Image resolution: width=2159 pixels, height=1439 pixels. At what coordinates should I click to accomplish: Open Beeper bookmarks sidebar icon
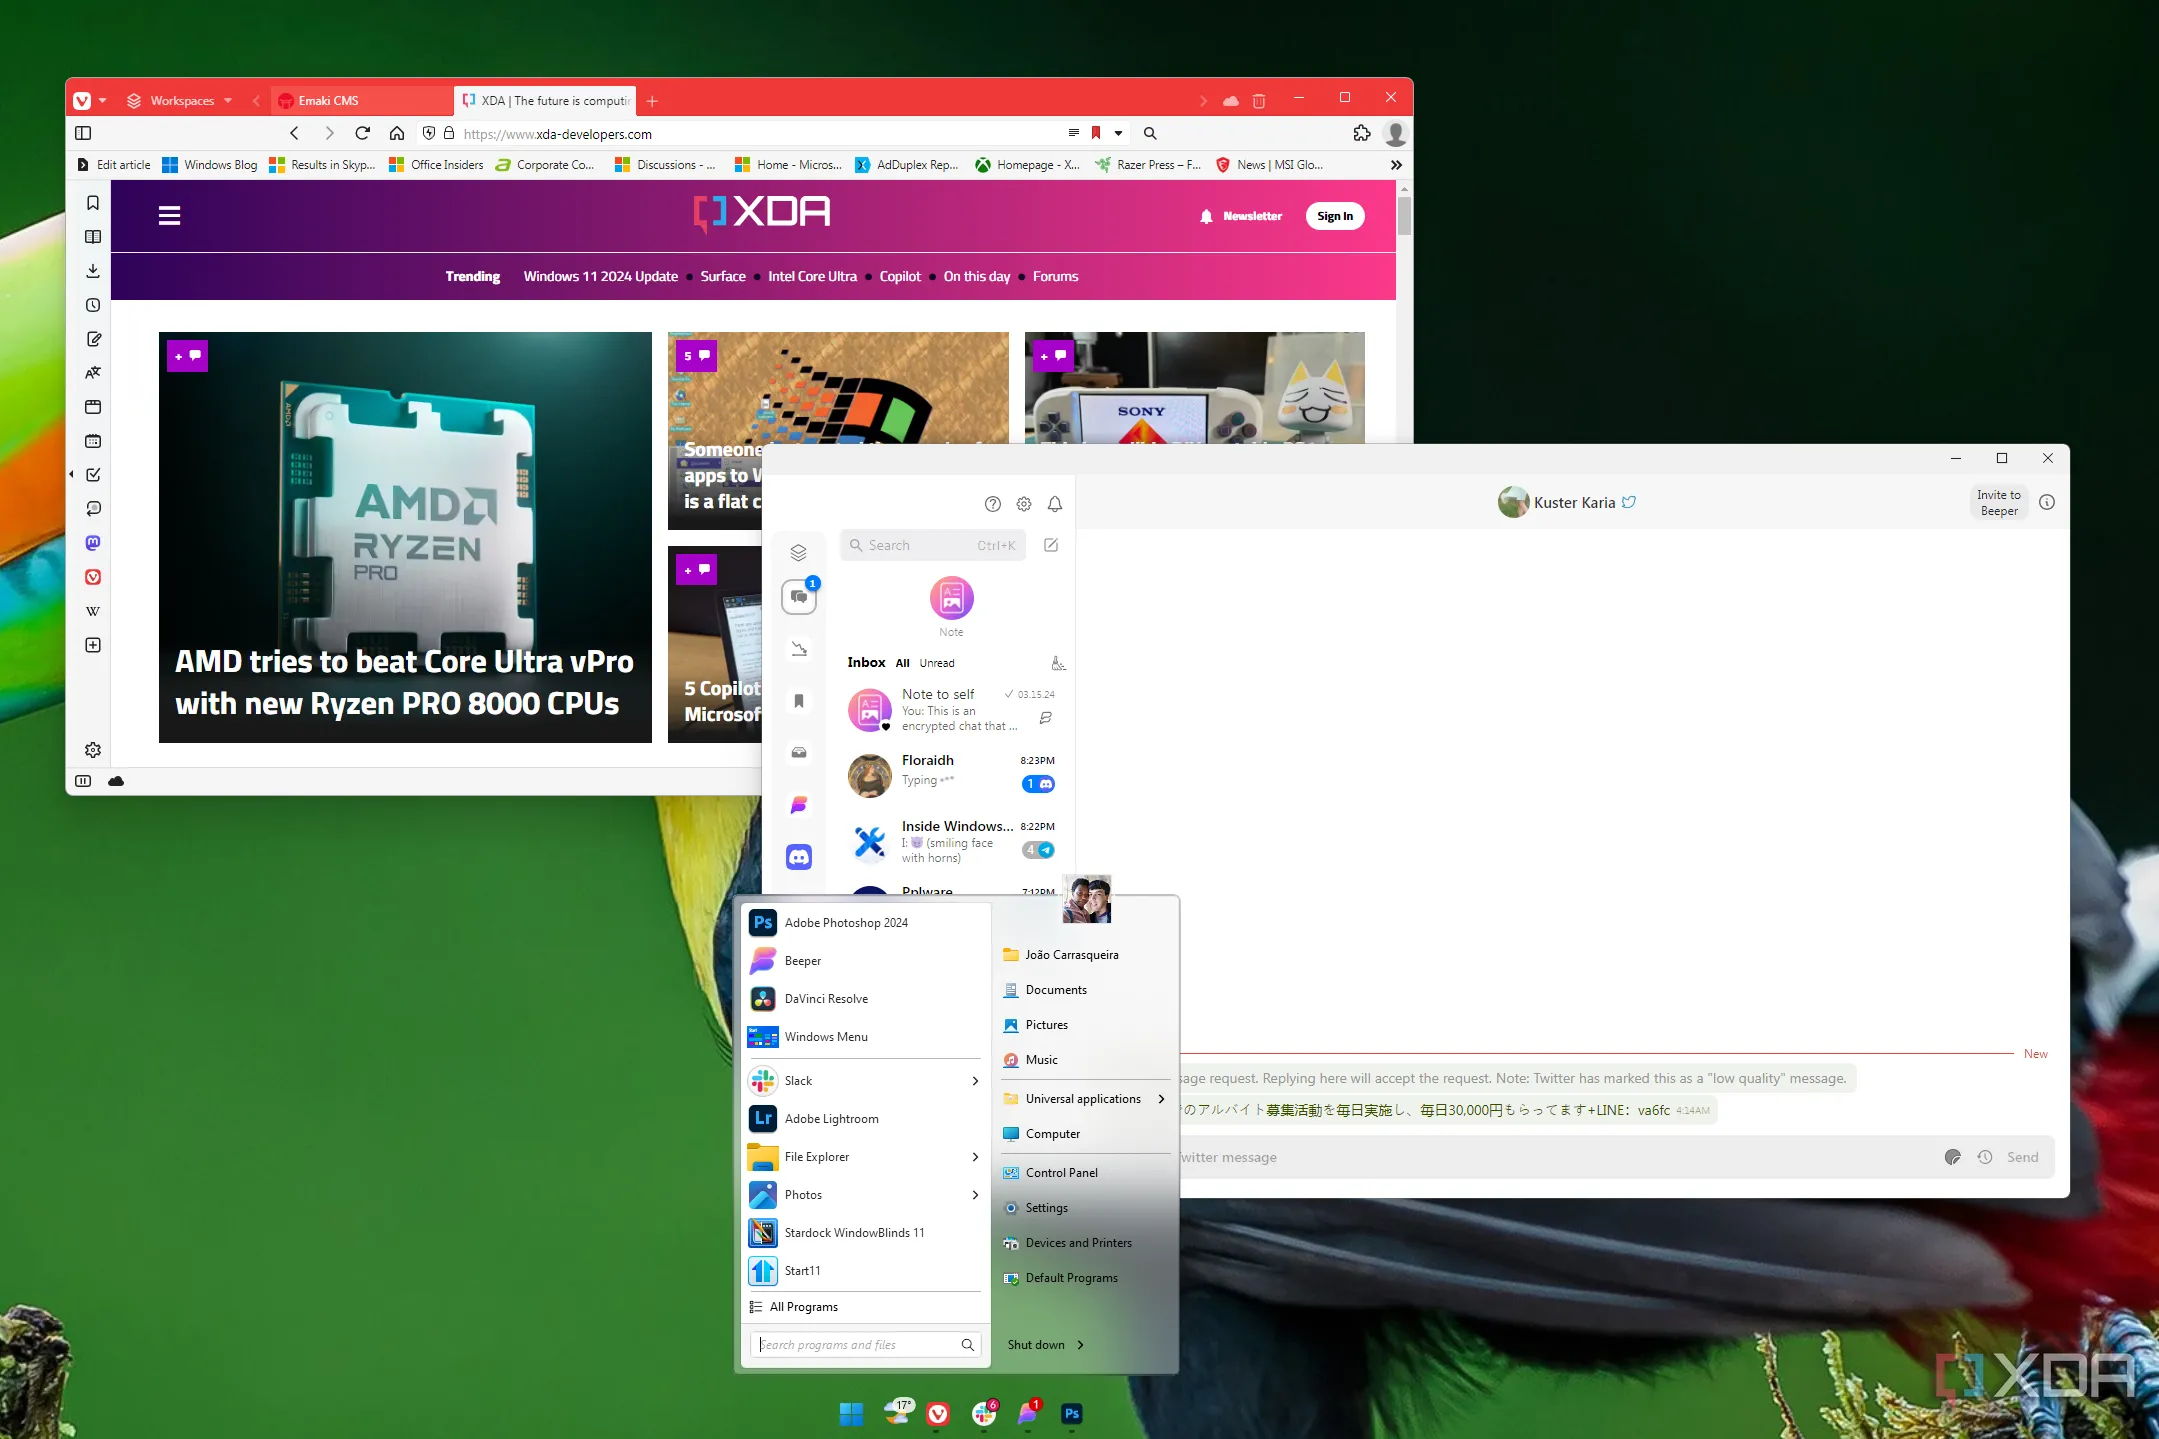pyautogui.click(x=798, y=701)
